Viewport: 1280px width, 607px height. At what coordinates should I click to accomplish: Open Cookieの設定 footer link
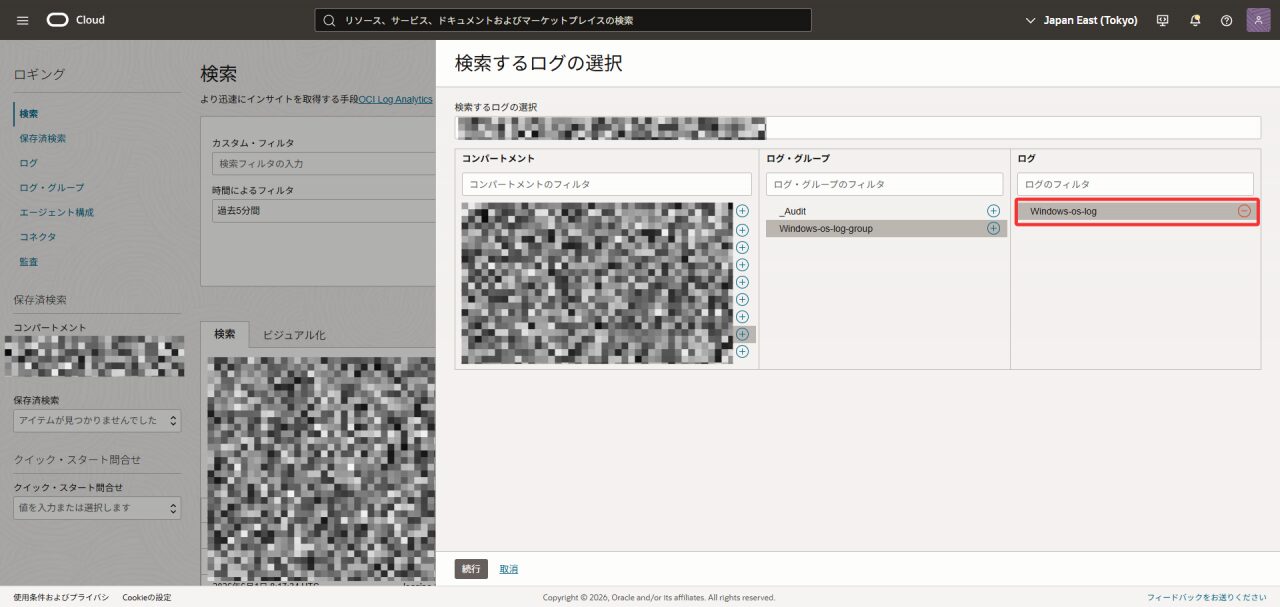147,597
